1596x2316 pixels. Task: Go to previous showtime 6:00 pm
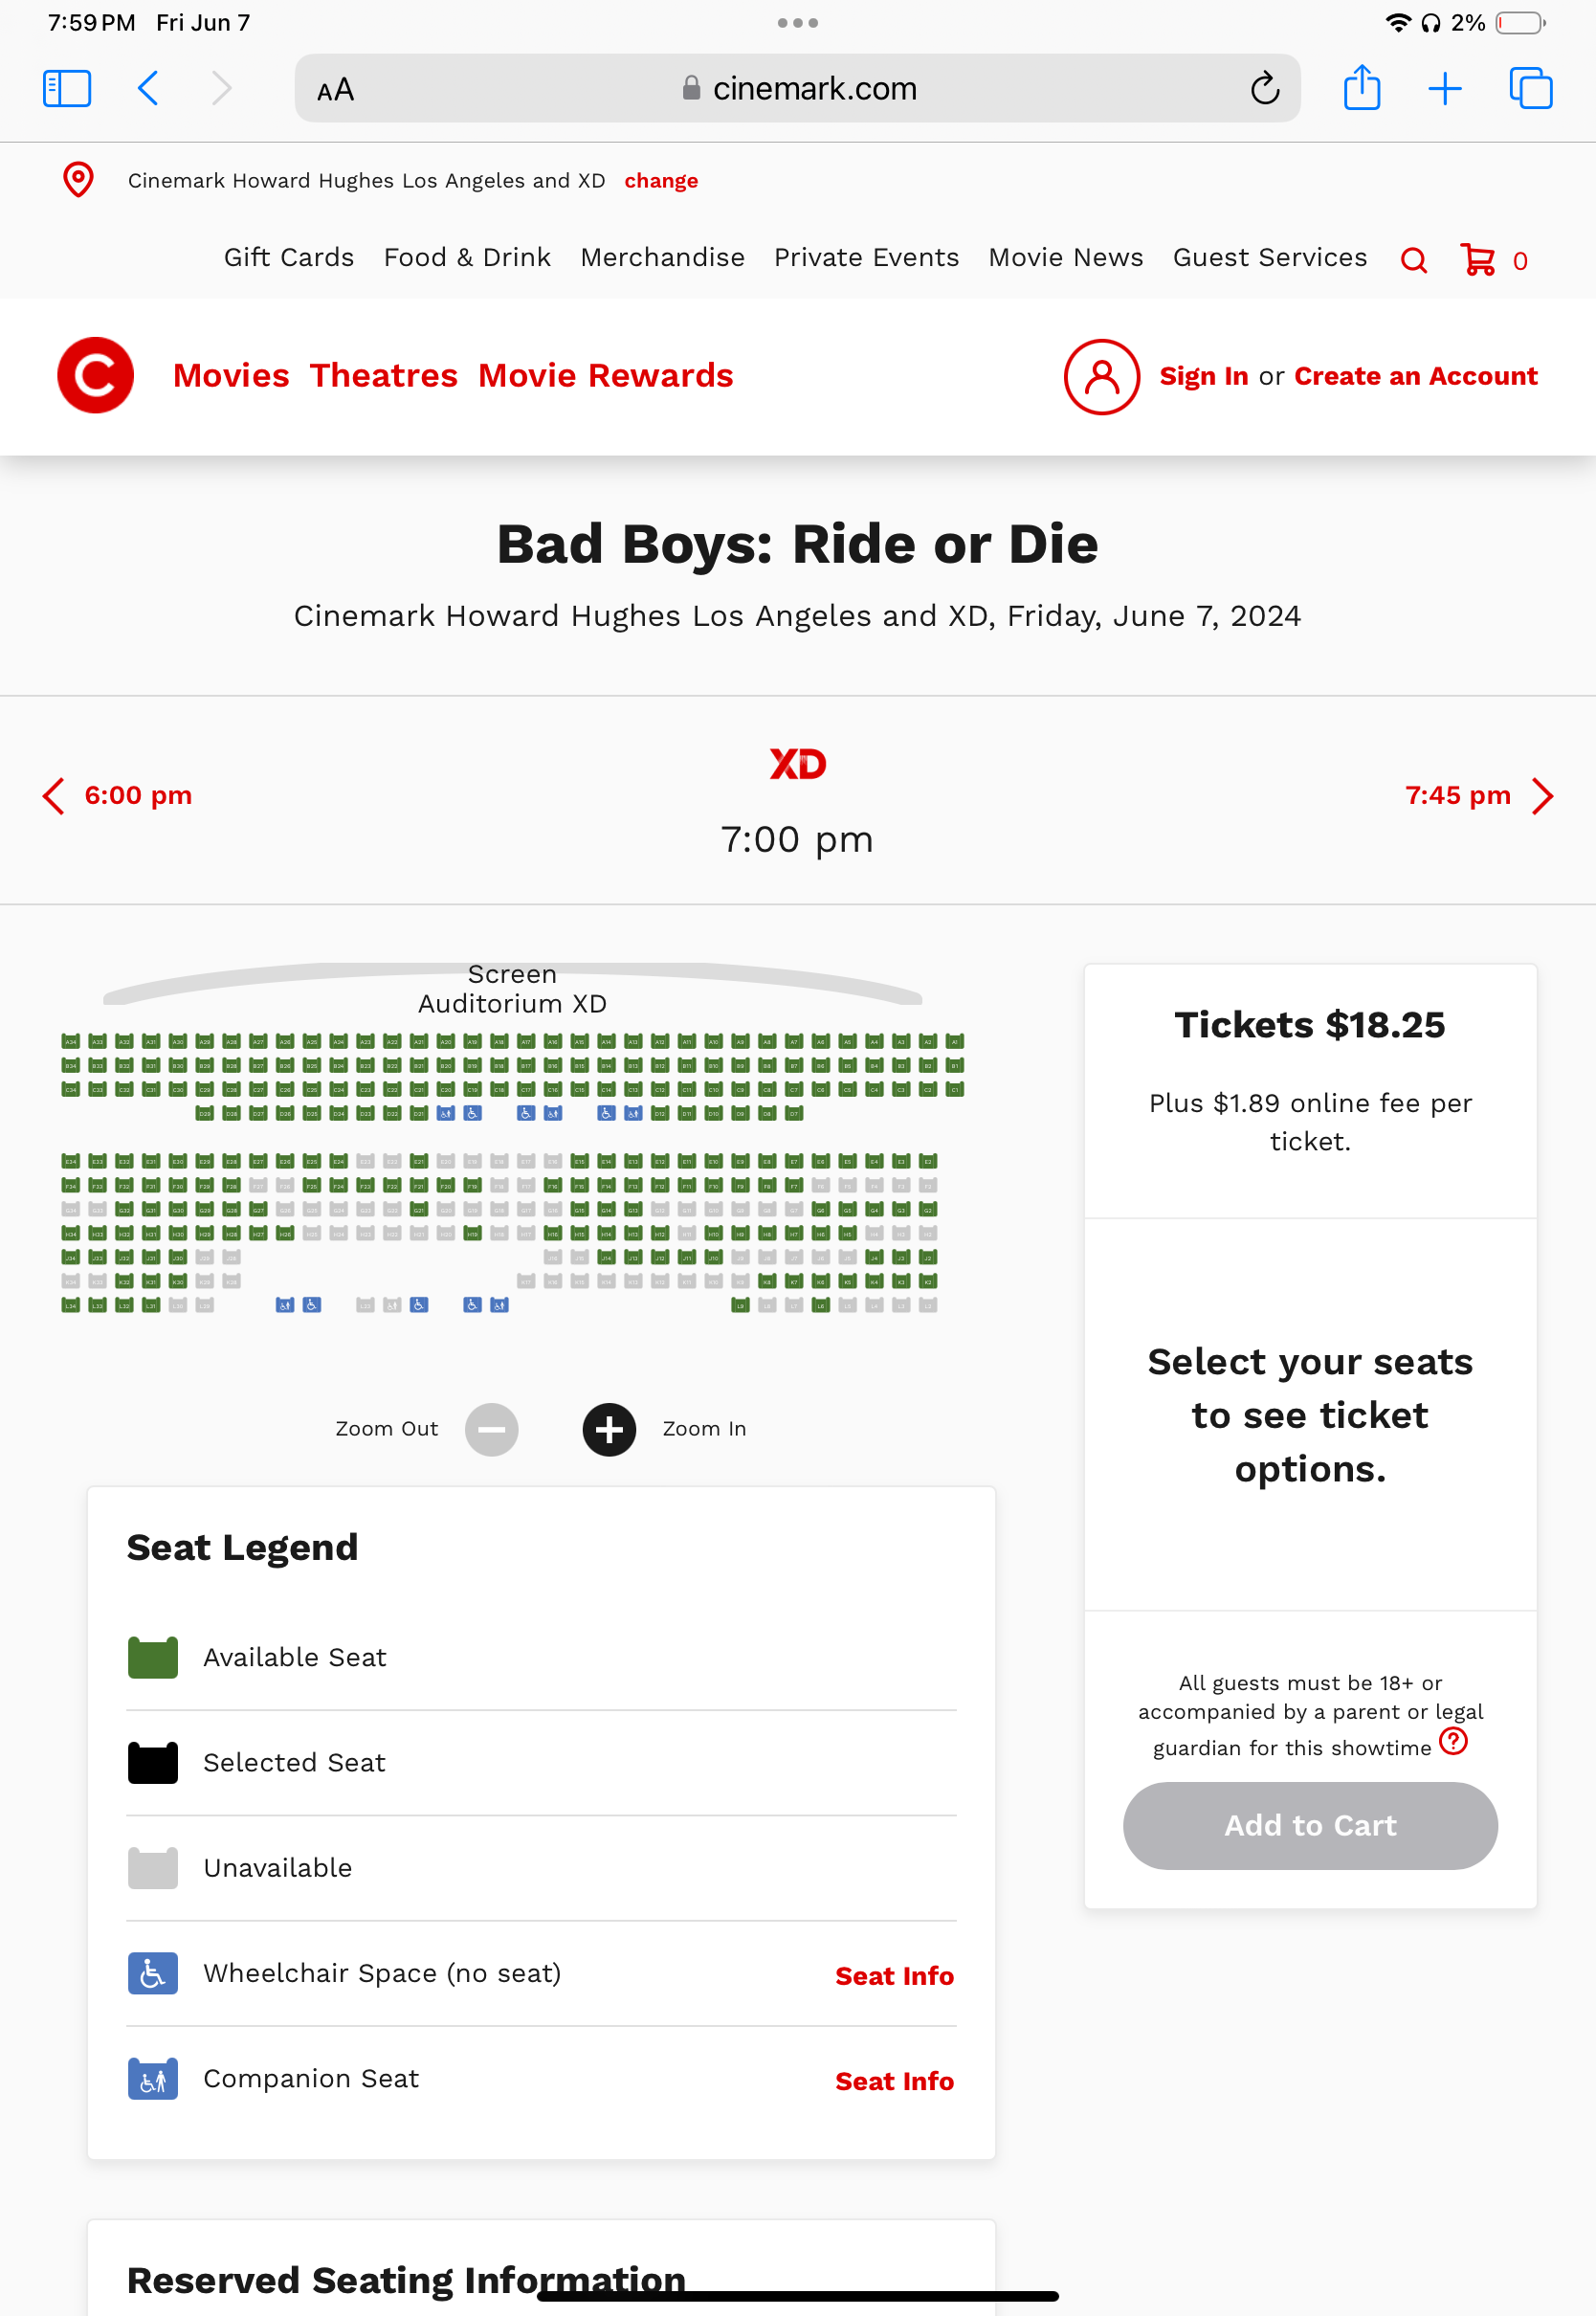tap(117, 796)
